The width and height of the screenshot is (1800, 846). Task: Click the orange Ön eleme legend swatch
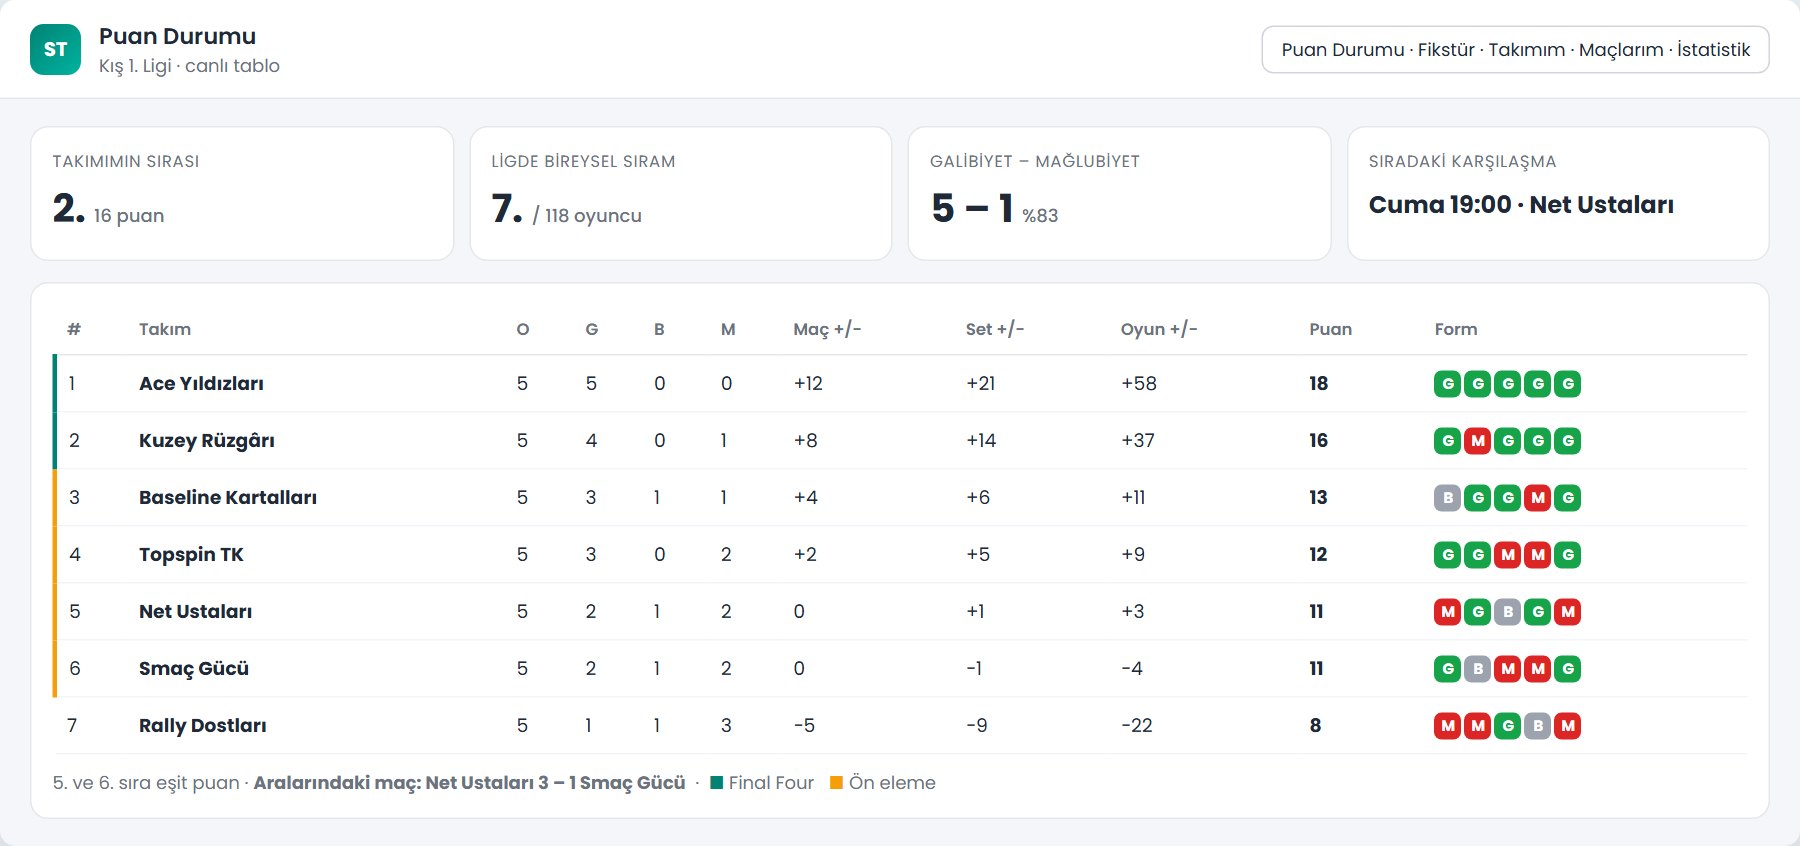coord(836,783)
